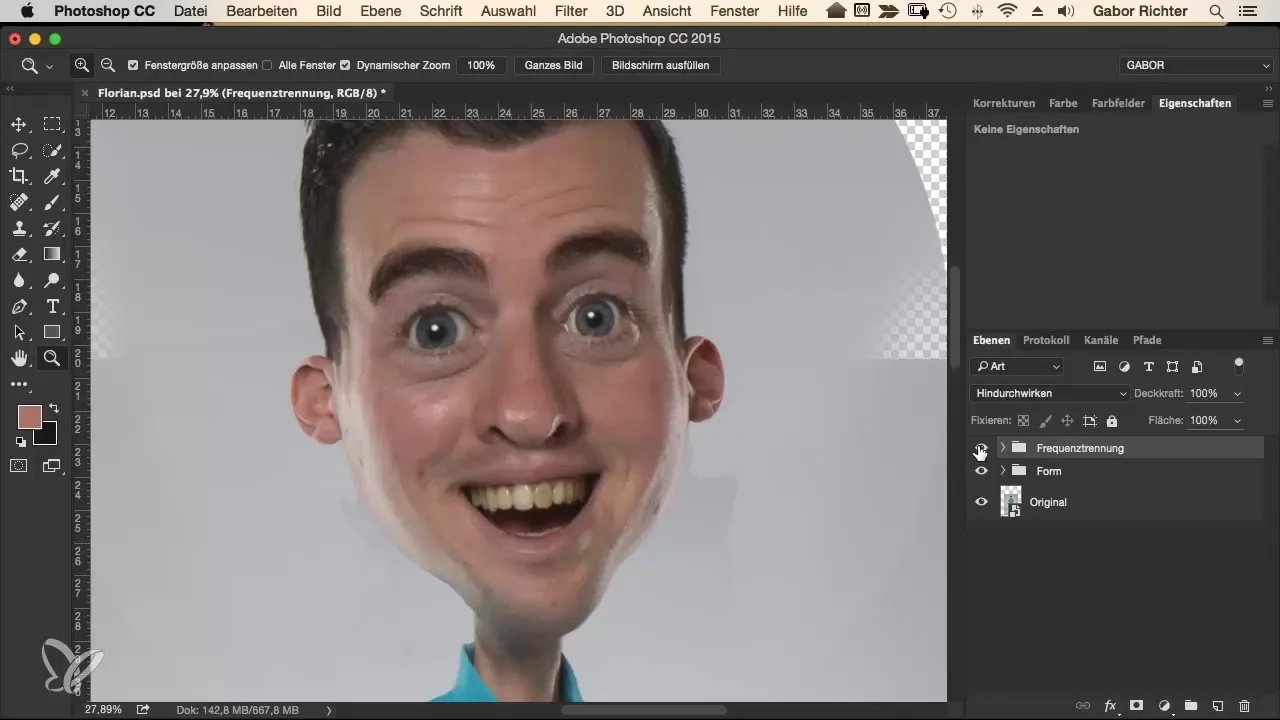Select the Gradient tool

tap(52, 255)
